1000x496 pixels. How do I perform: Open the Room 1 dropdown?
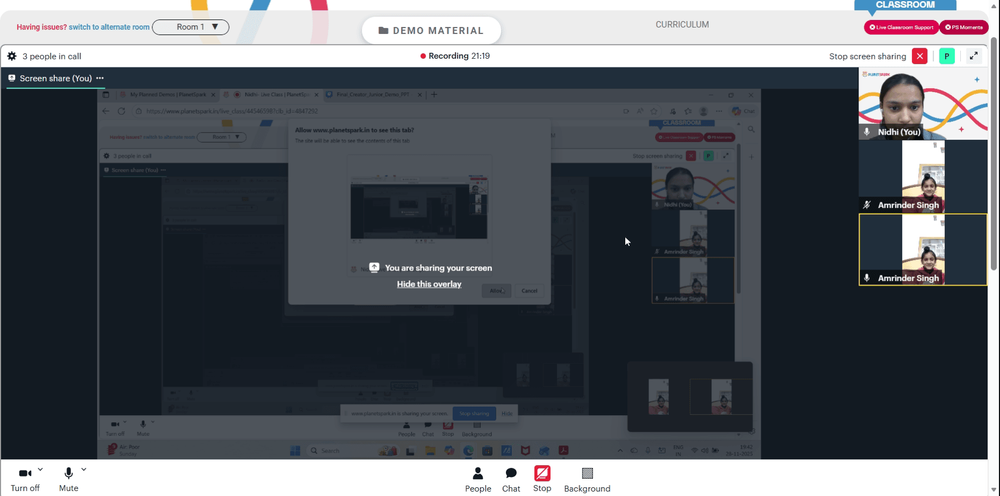(x=191, y=27)
